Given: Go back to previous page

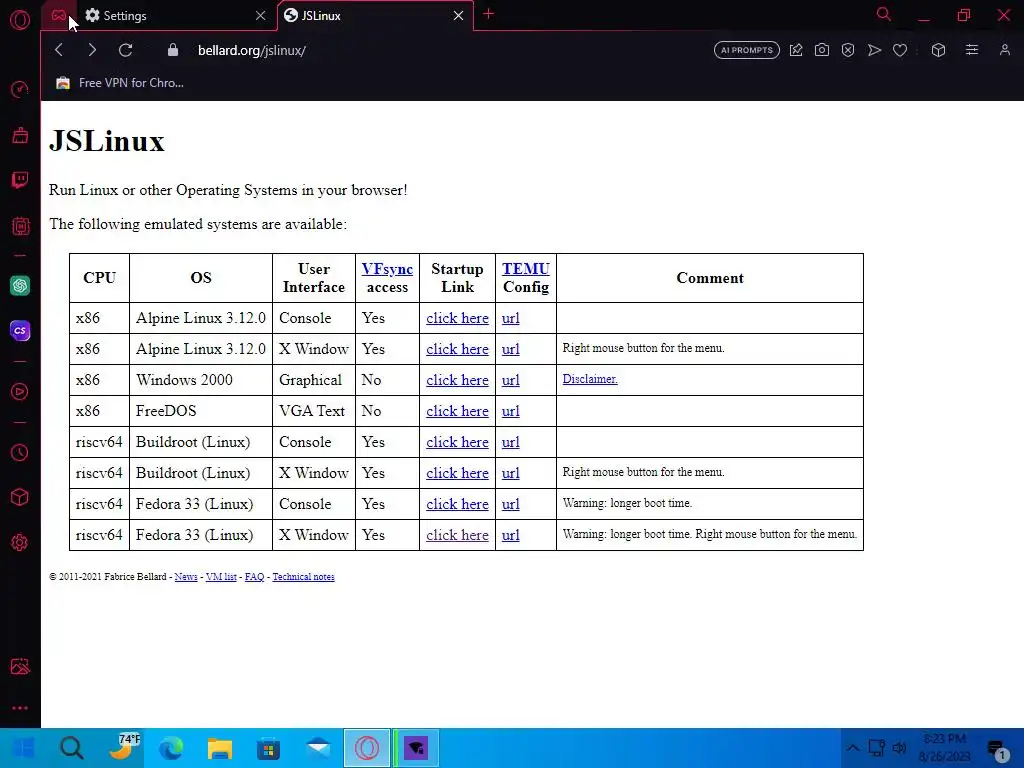Looking at the screenshot, I should 59,50.
